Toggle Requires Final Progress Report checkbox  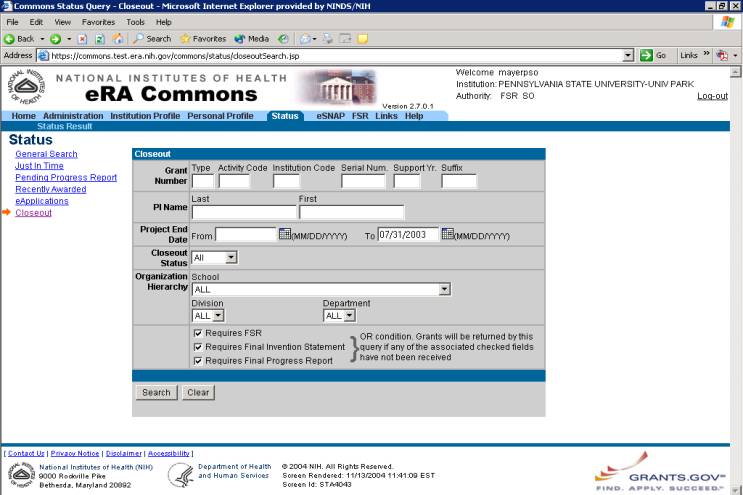pos(198,361)
